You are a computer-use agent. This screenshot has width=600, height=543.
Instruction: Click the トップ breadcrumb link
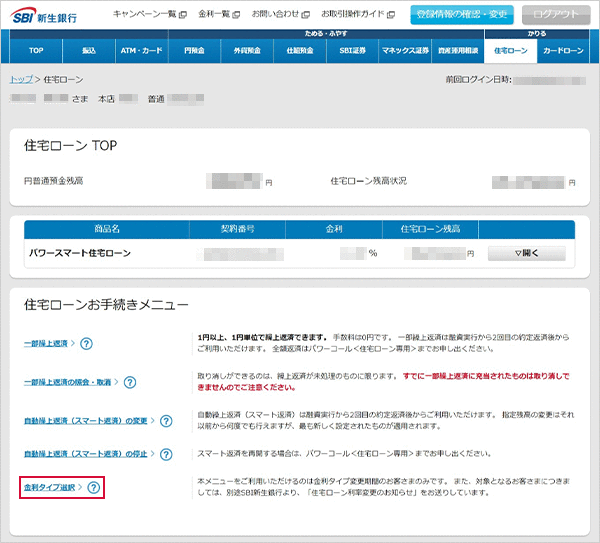(19, 78)
